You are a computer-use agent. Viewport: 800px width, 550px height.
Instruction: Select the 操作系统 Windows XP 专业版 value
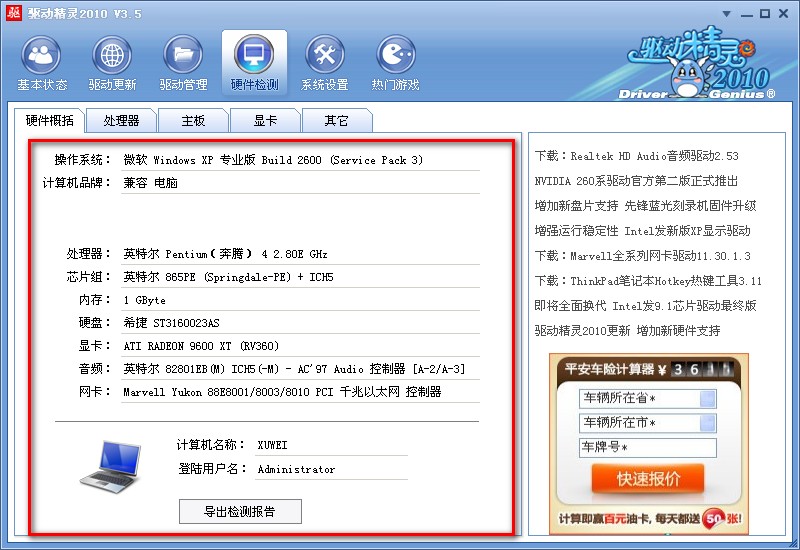click(273, 160)
